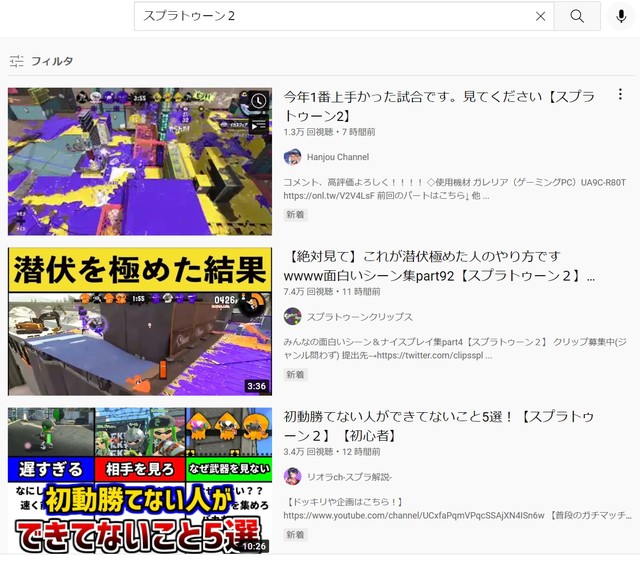Click the 3:36 duration badge
Screen dimensions: 640x567
256,386
